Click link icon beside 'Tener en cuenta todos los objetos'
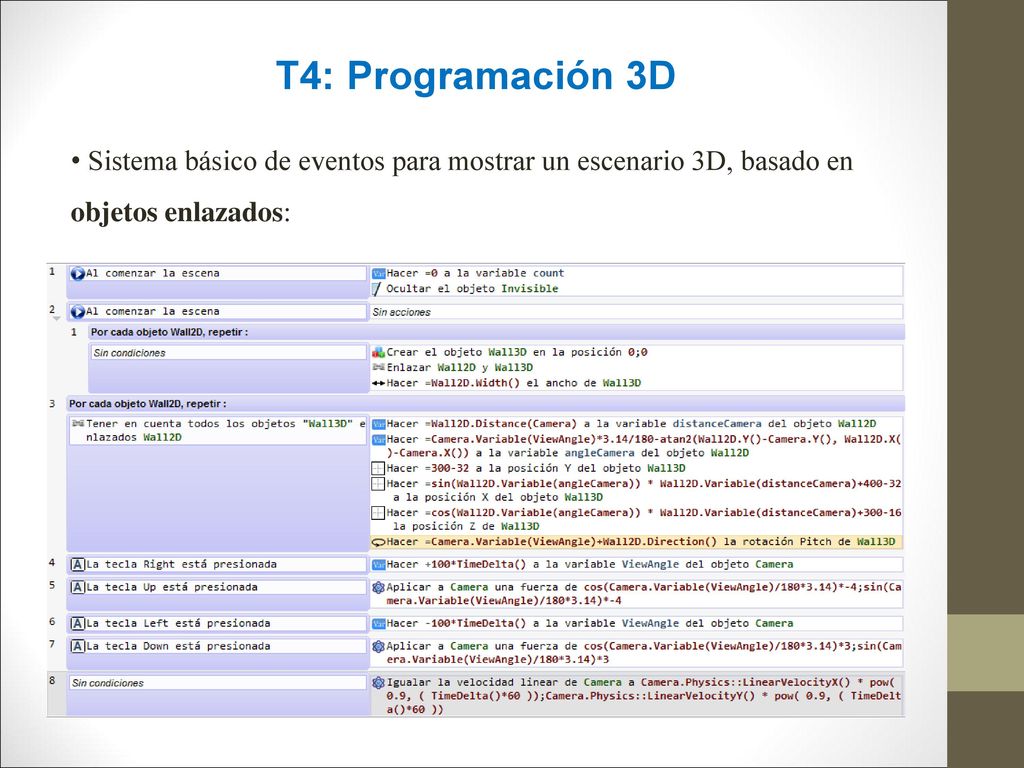 pyautogui.click(x=78, y=424)
